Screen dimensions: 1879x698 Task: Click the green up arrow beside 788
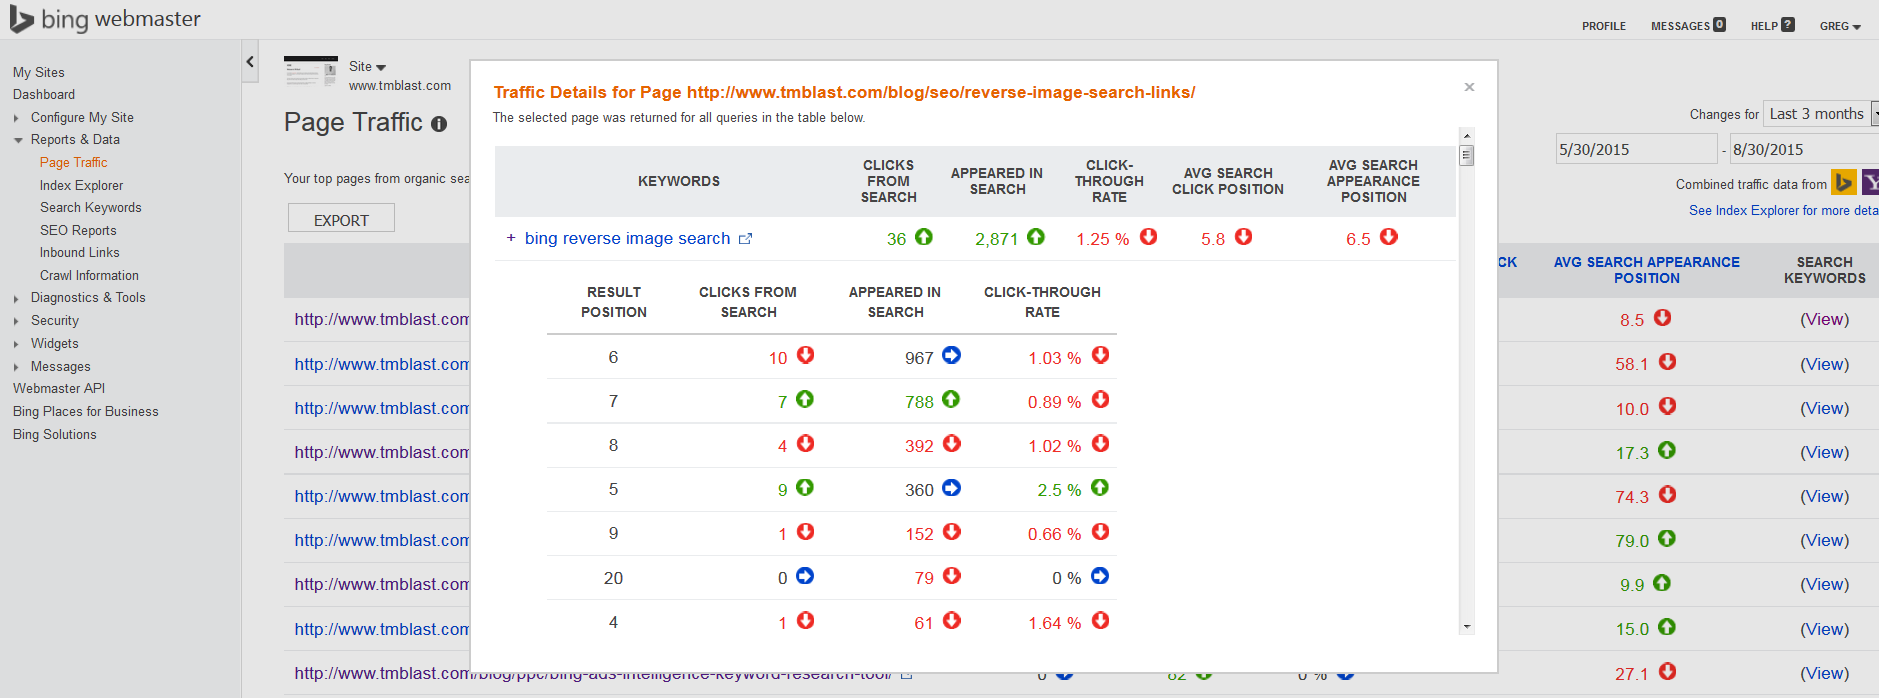[951, 399]
